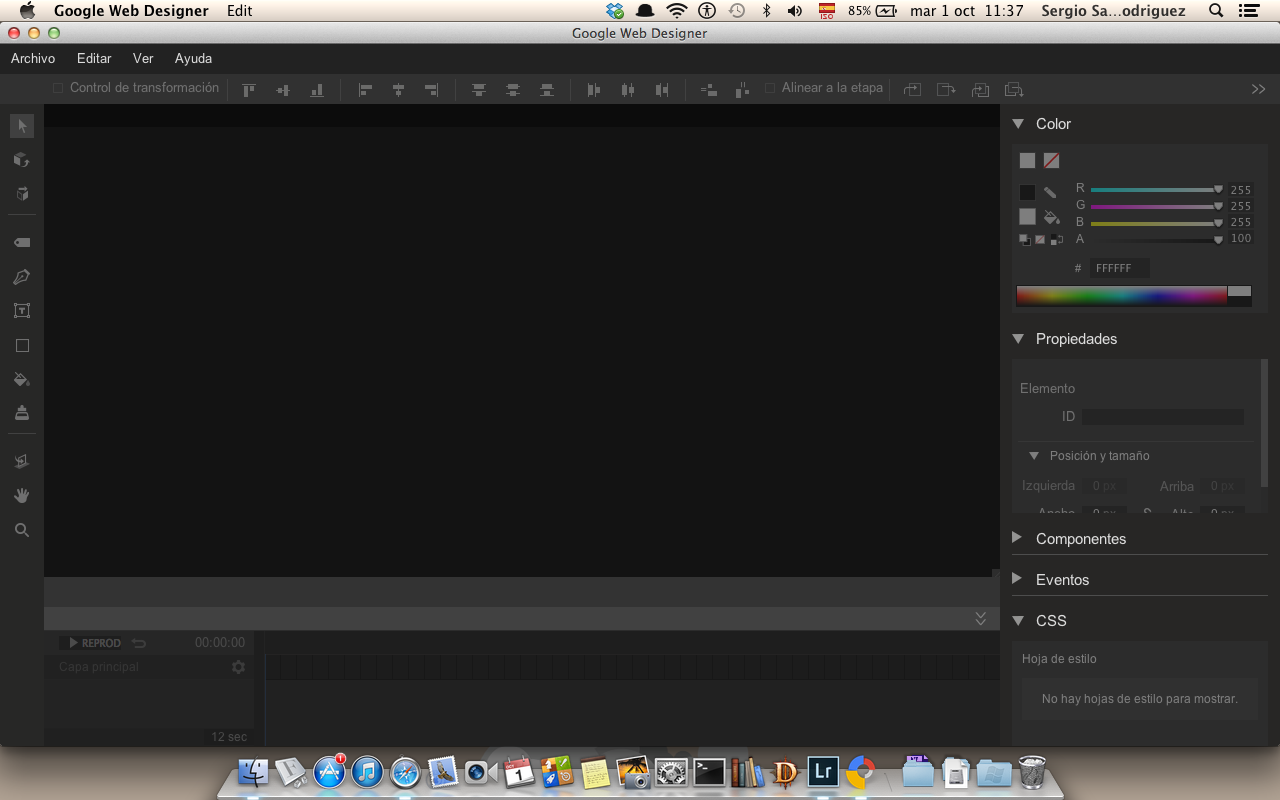The width and height of the screenshot is (1280, 800).
Task: Expand the Componentes panel
Action: pyautogui.click(x=1017, y=538)
